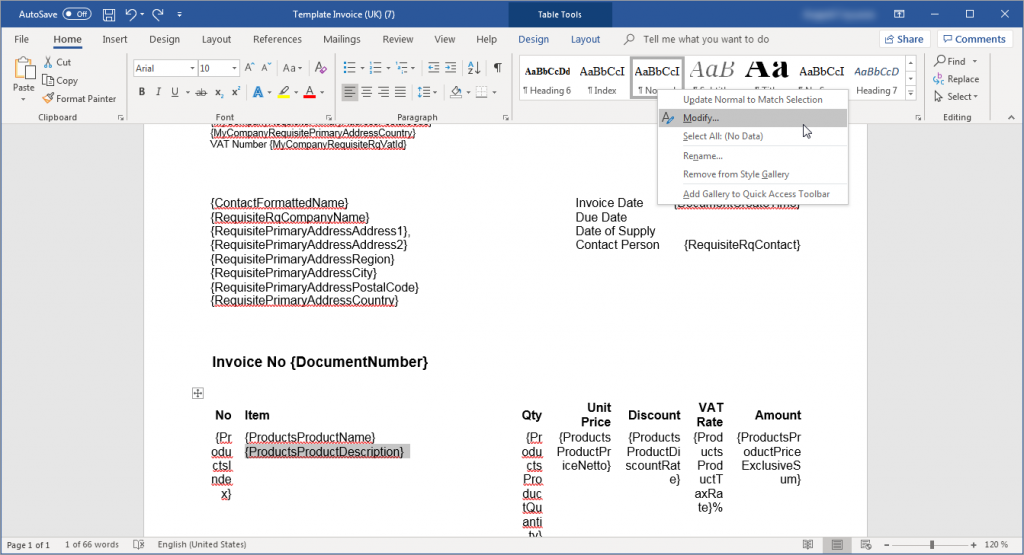Choose Modify... in the context menu

(753, 118)
